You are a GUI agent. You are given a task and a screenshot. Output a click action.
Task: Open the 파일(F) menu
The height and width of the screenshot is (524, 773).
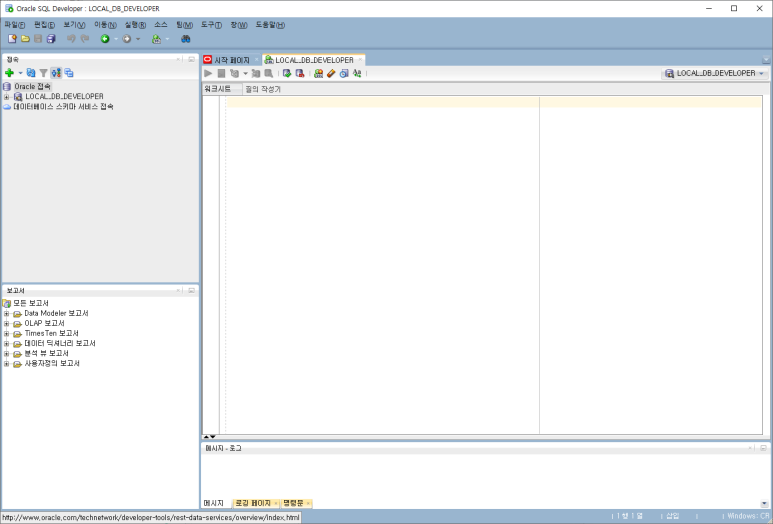click(x=15, y=25)
